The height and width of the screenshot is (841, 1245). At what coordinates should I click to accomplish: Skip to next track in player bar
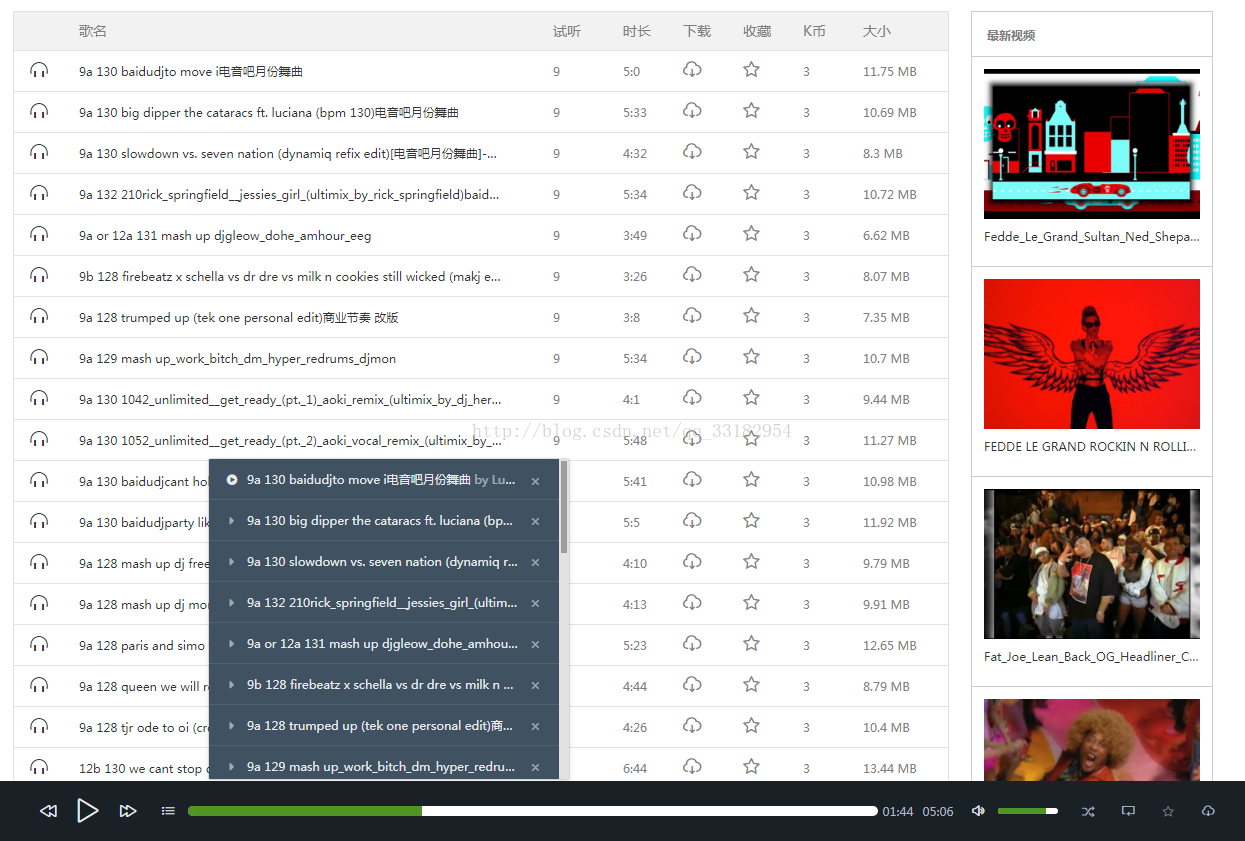pyautogui.click(x=128, y=811)
